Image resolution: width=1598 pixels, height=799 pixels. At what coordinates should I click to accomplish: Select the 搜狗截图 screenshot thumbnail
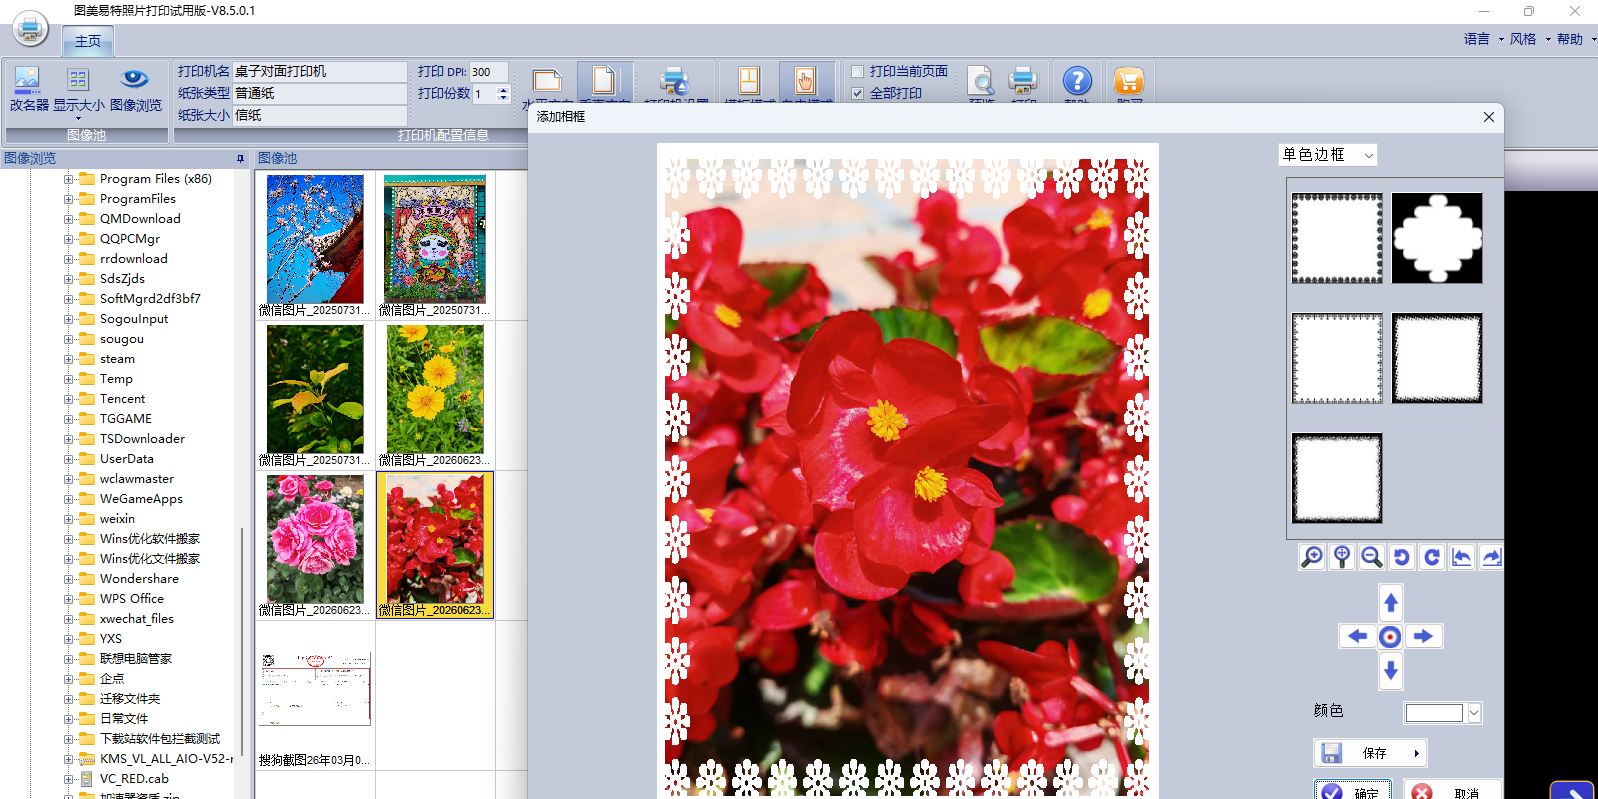coord(315,689)
